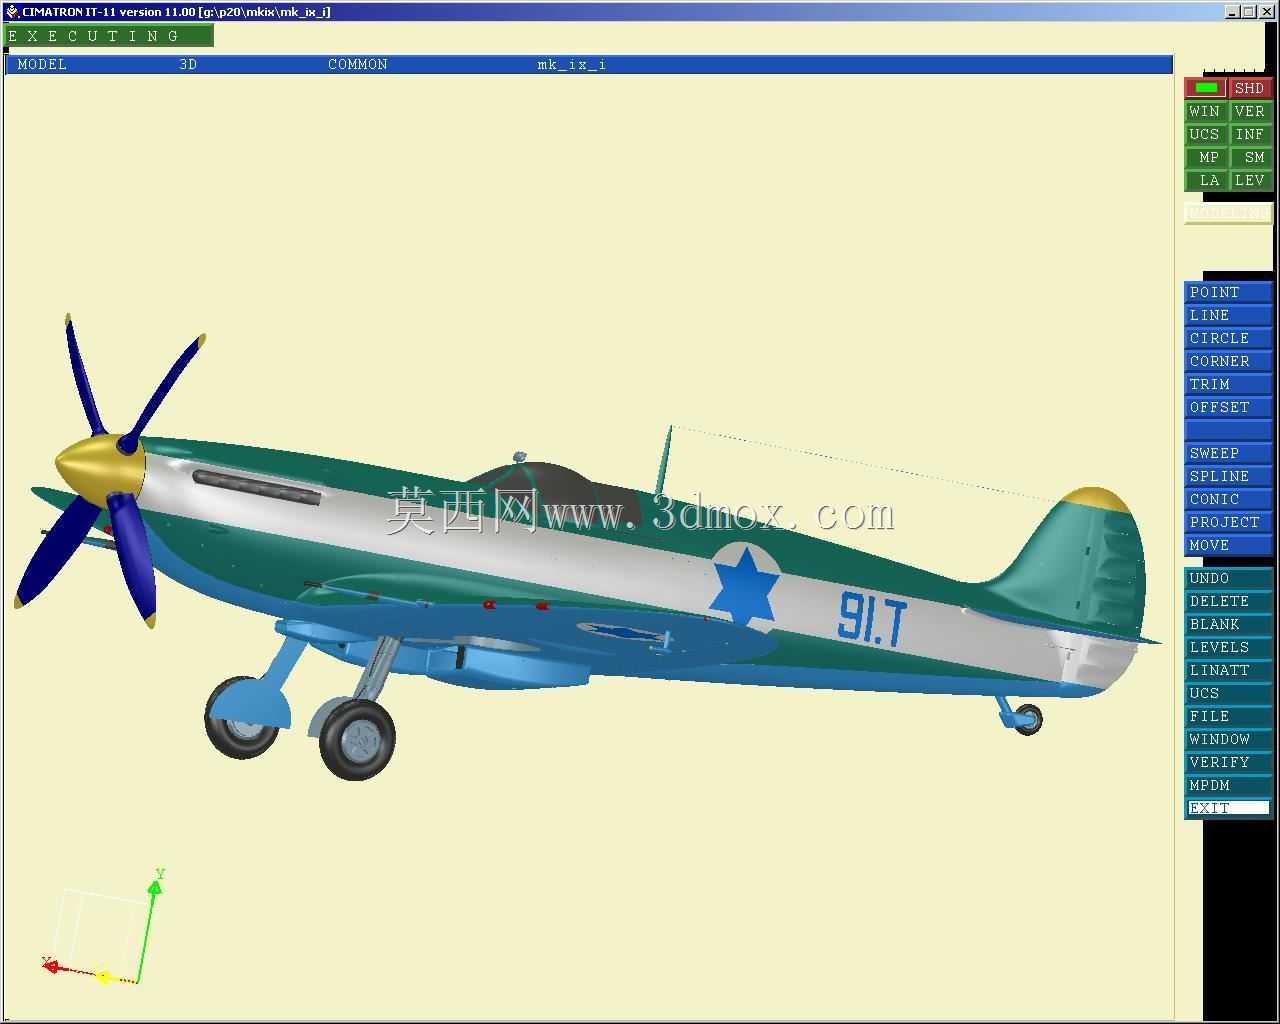Click mk_ix_i file name in status bar
1280x1024 pixels.
coord(572,64)
